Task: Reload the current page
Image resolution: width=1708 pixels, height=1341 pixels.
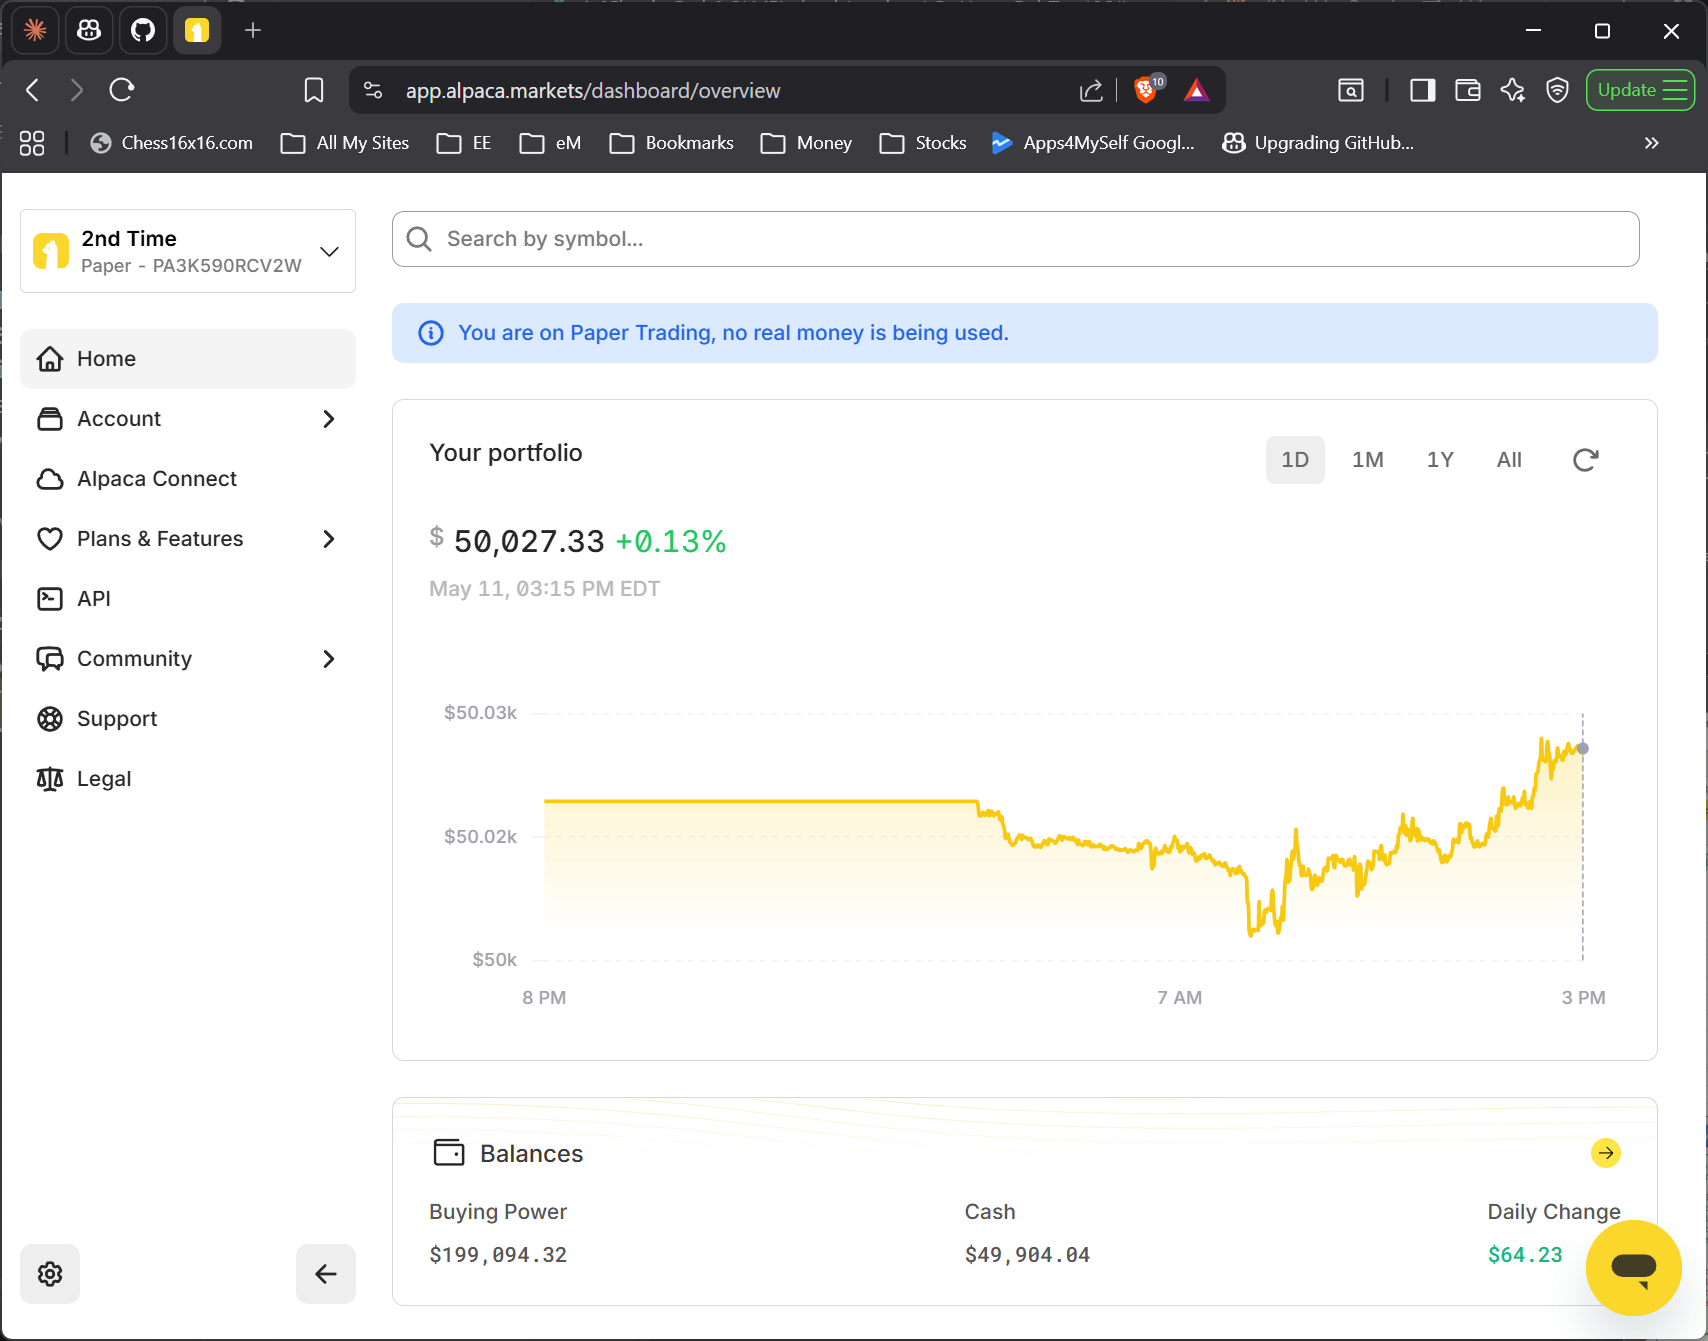Action: [122, 90]
